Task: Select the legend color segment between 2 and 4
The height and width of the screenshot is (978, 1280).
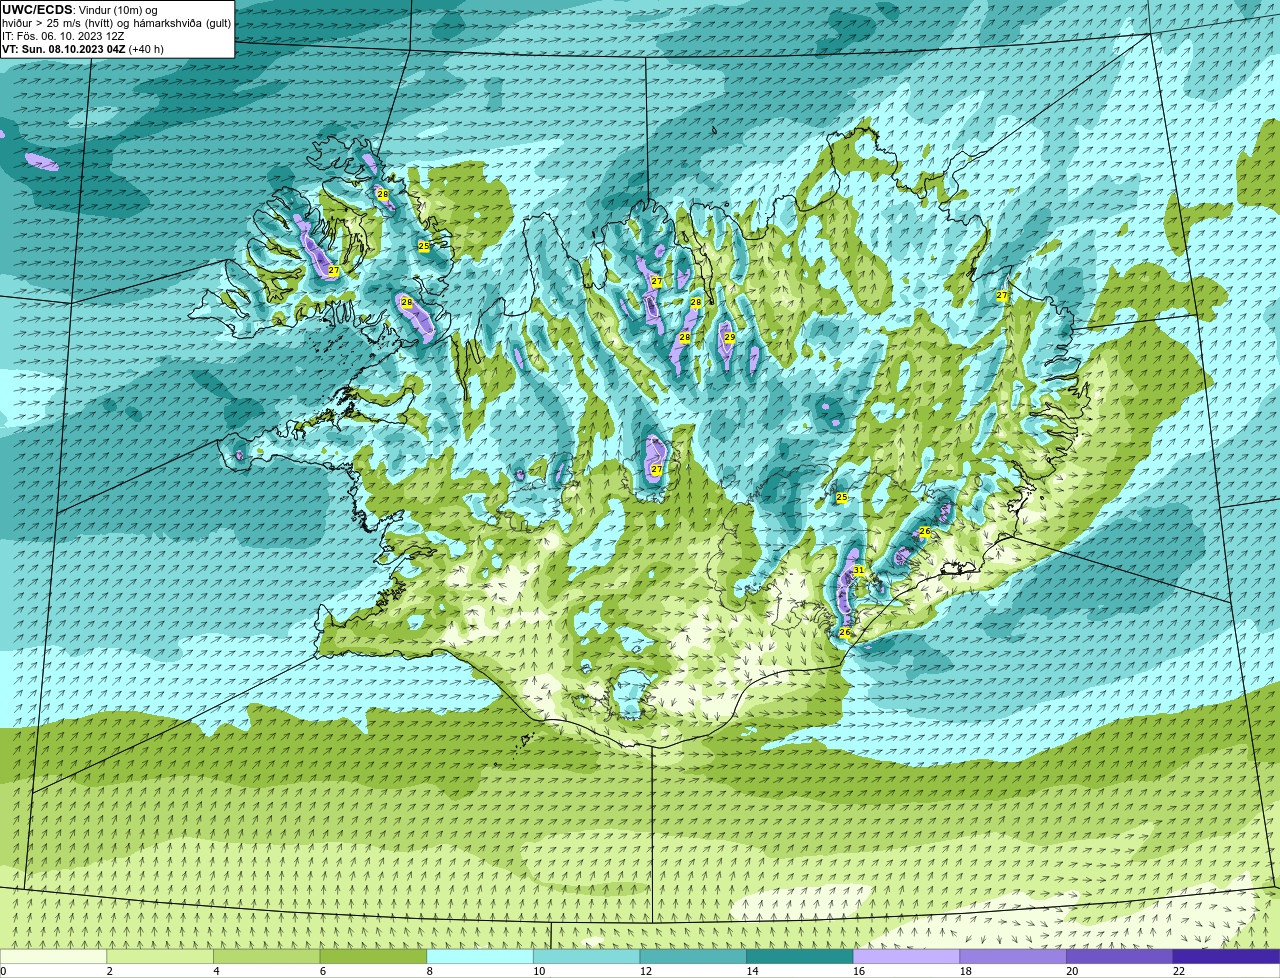Action: [x=160, y=956]
